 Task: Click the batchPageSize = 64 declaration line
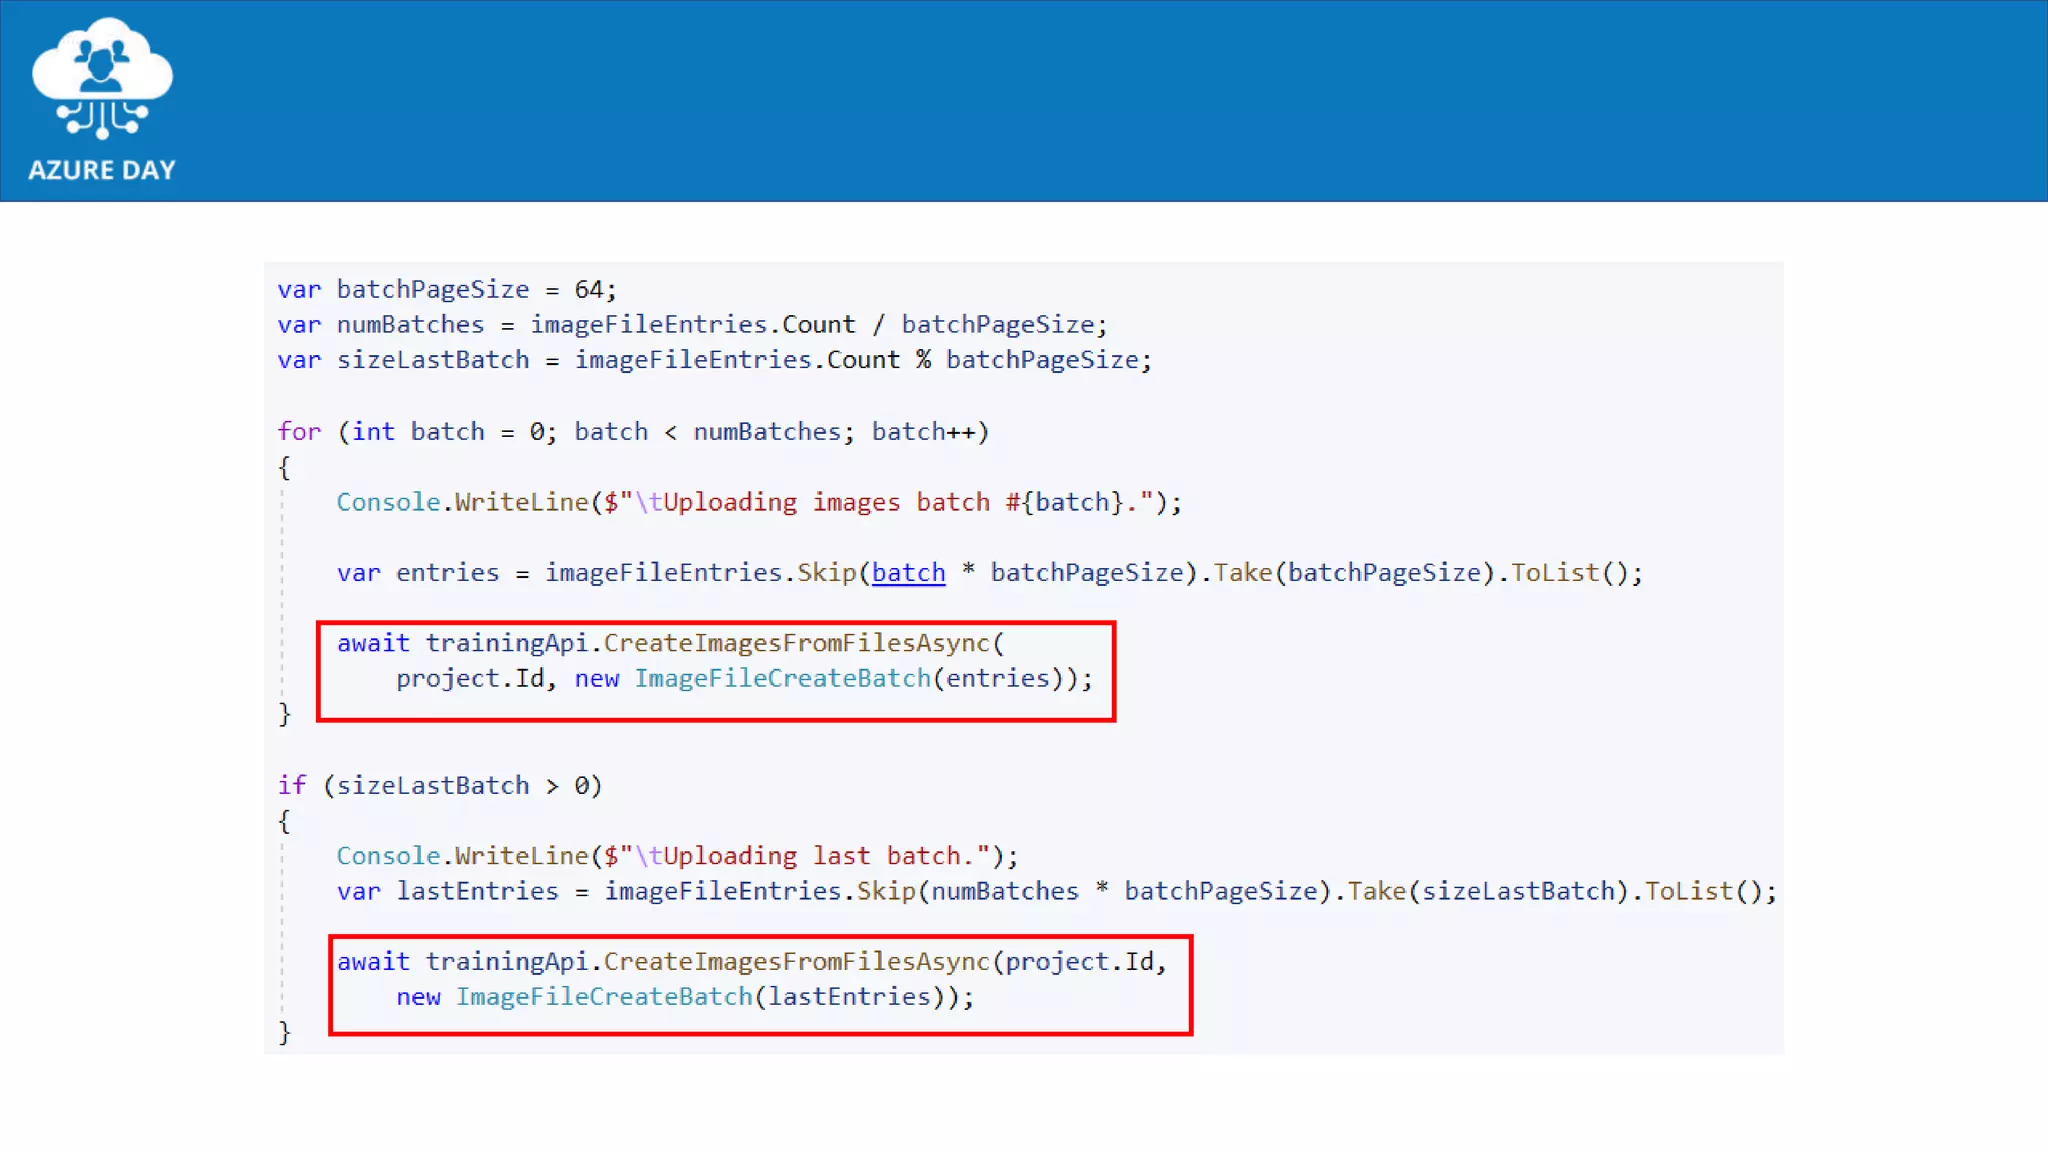pos(446,290)
